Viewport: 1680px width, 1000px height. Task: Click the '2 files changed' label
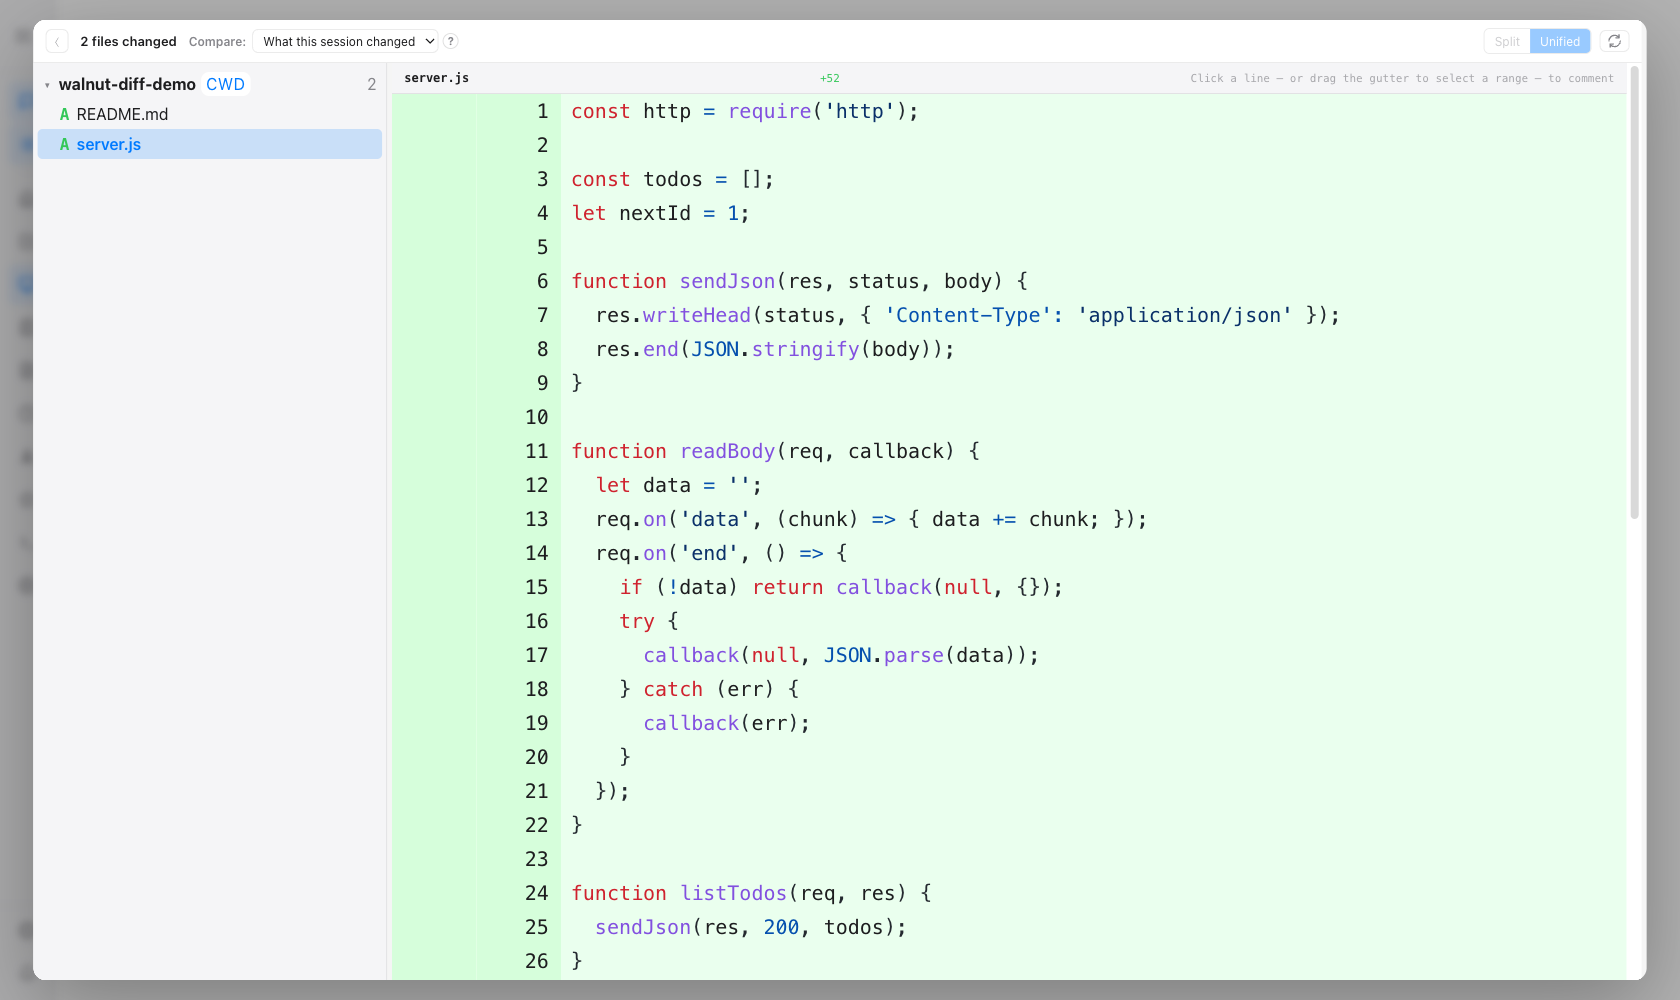(x=128, y=41)
